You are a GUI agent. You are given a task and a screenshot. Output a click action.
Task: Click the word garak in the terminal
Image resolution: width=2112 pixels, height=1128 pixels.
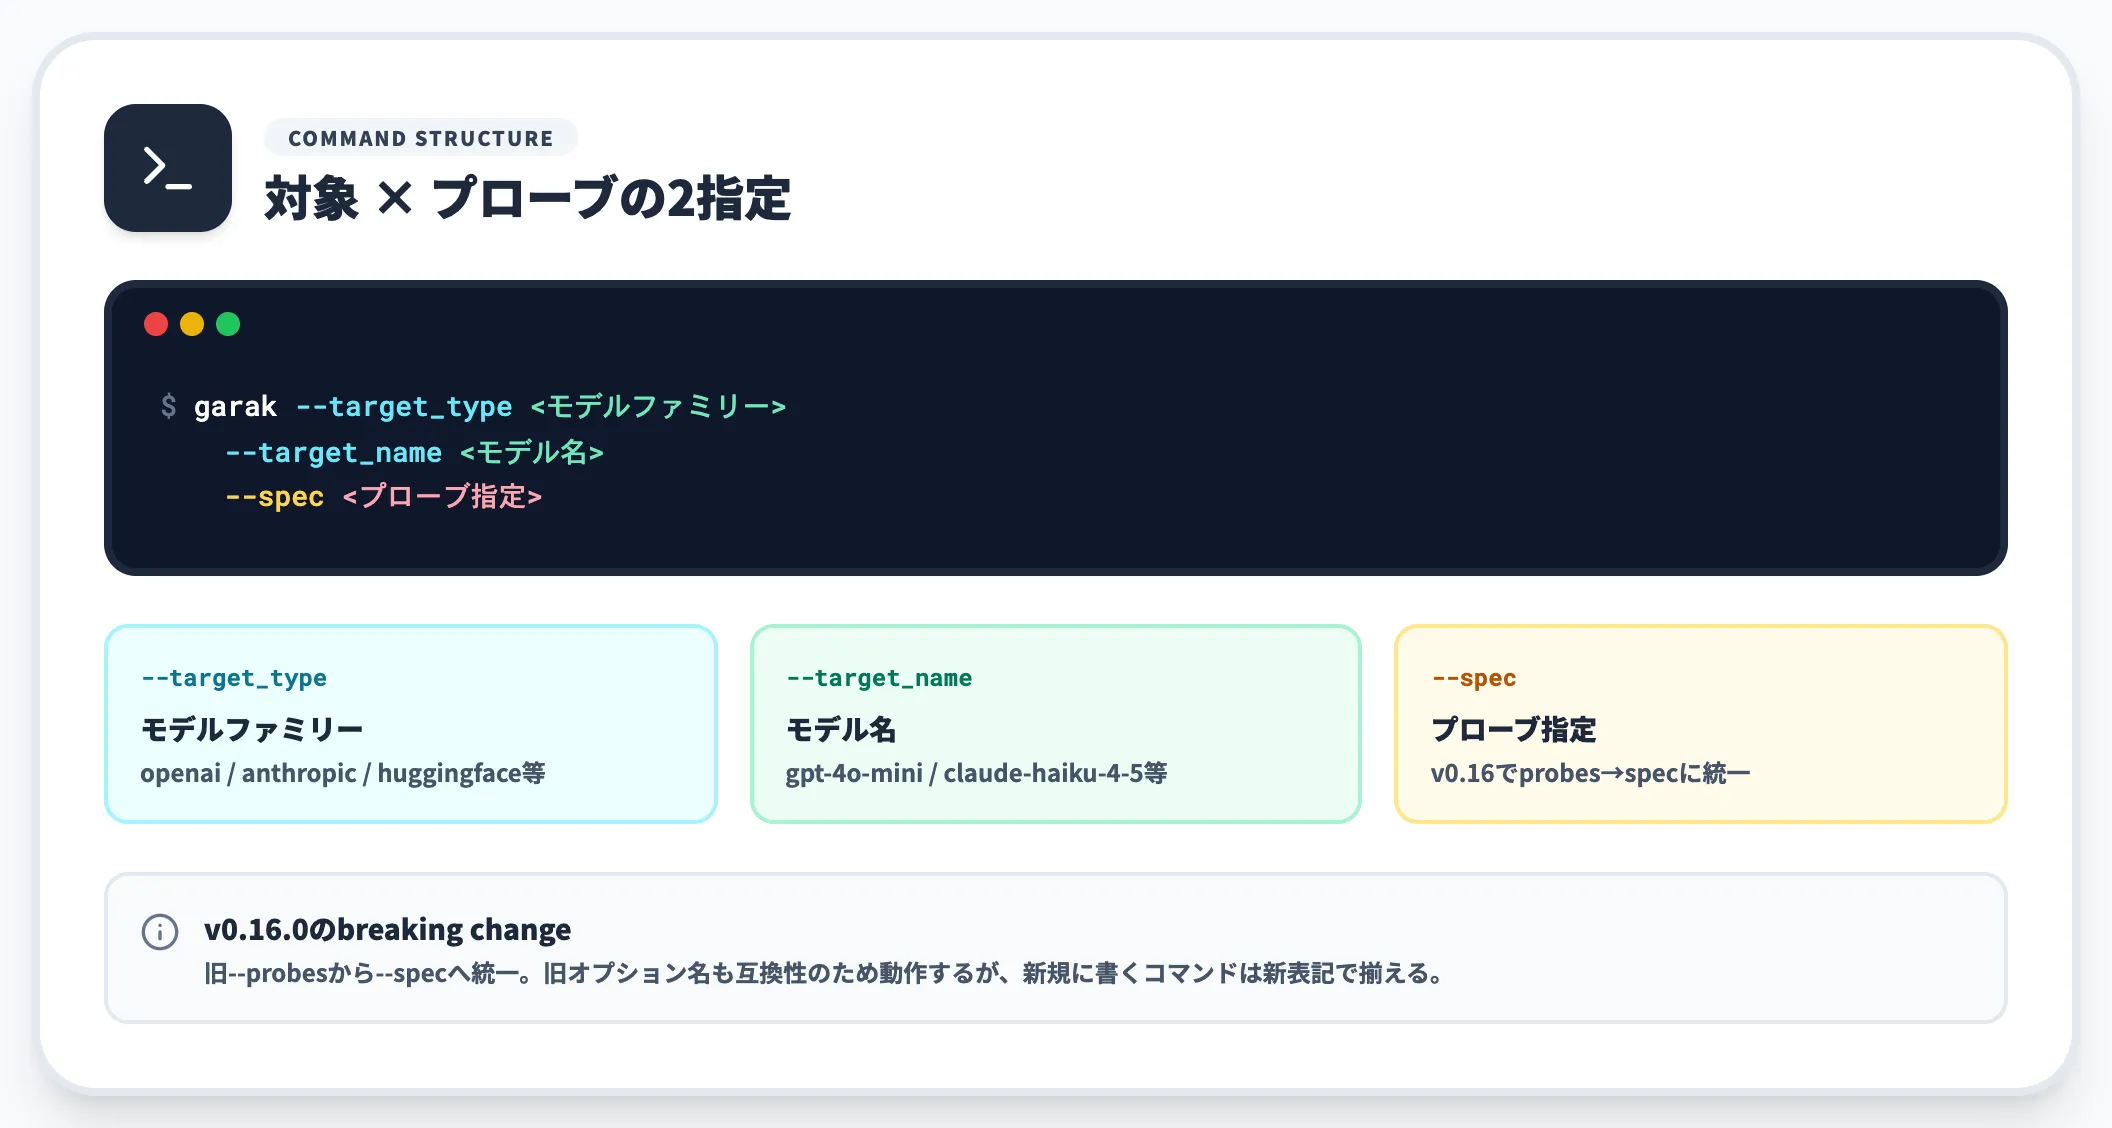coord(235,406)
